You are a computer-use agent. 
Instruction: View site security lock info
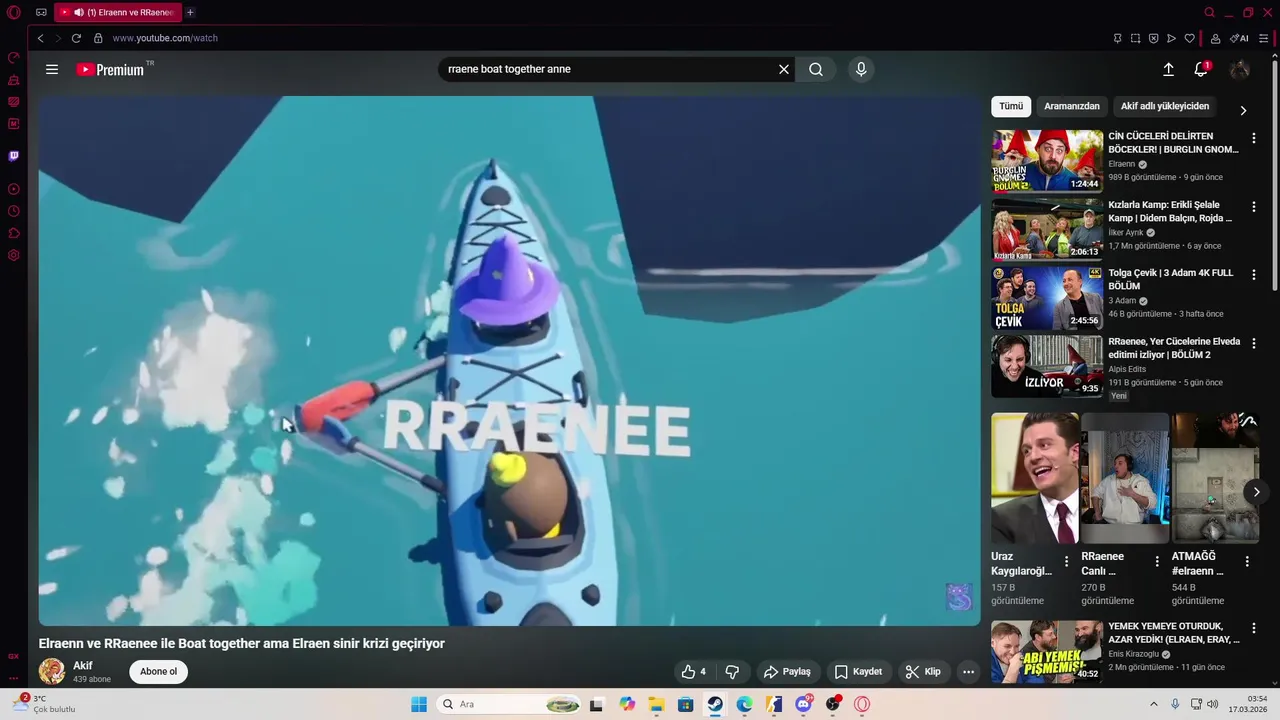[98, 38]
